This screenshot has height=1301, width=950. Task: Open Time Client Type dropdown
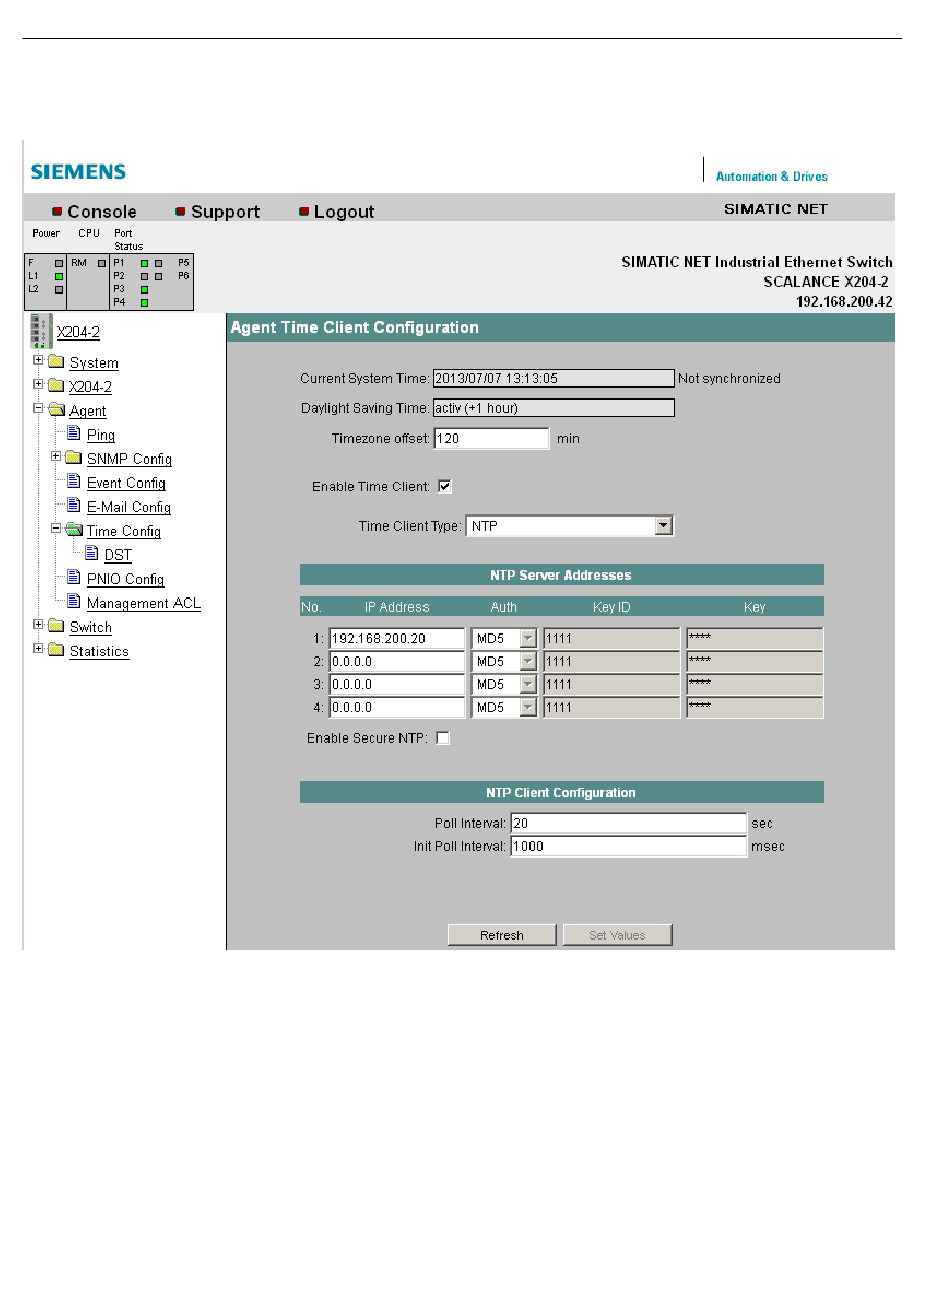(x=664, y=526)
